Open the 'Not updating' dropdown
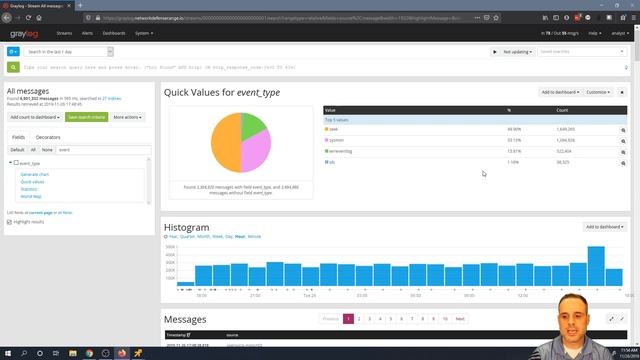The width and height of the screenshot is (640, 360). coord(517,52)
